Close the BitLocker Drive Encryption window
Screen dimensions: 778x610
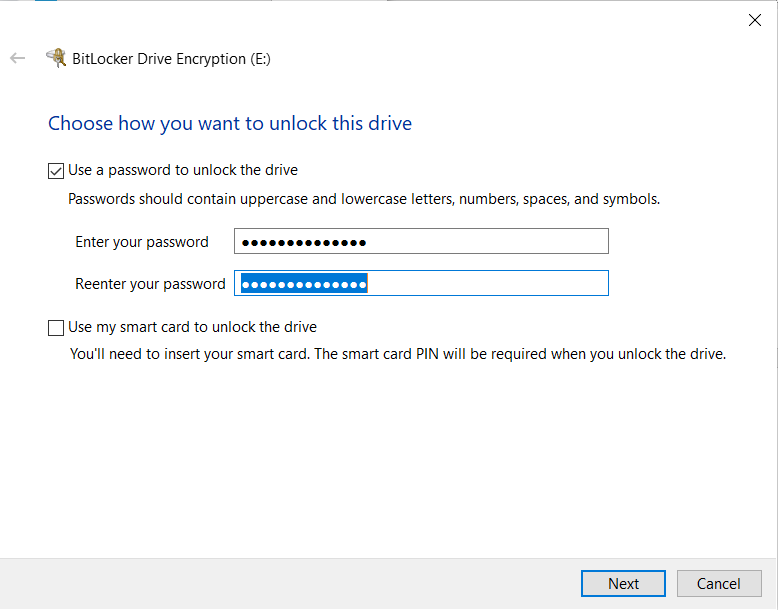click(755, 20)
